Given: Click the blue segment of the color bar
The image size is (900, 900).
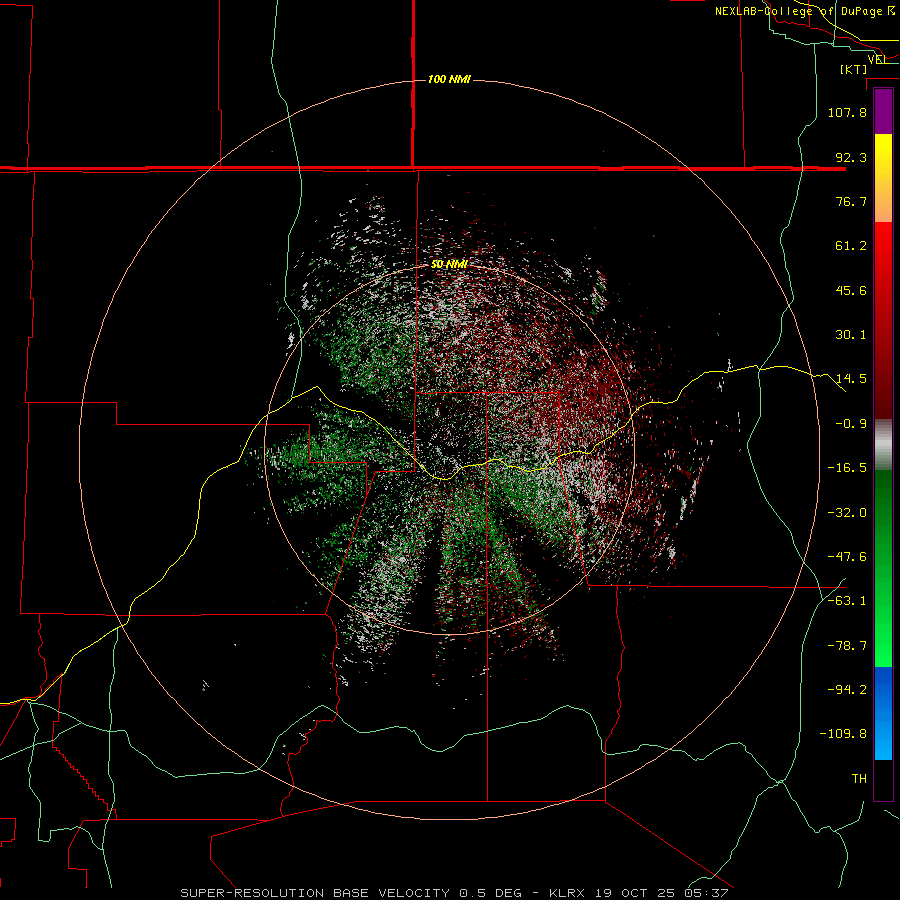Looking at the screenshot, I should 883,713.
